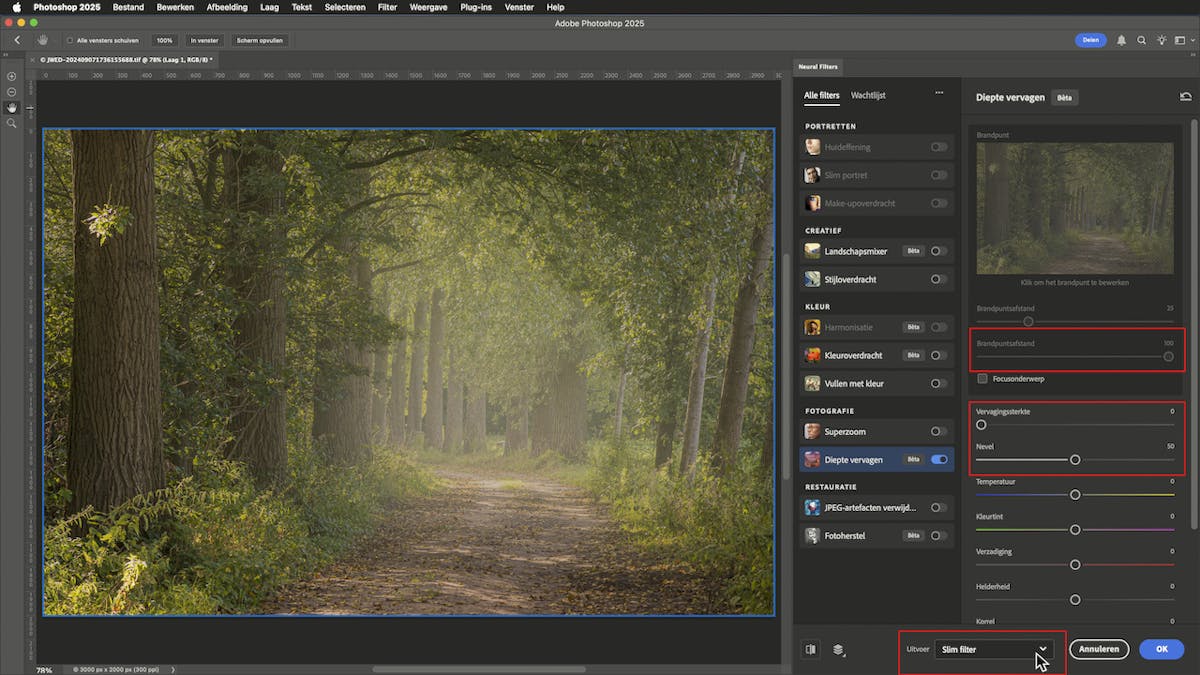Screen dimensions: 1200x675
Task: Enable the Landschapsmixer toggle
Action: [939, 251]
